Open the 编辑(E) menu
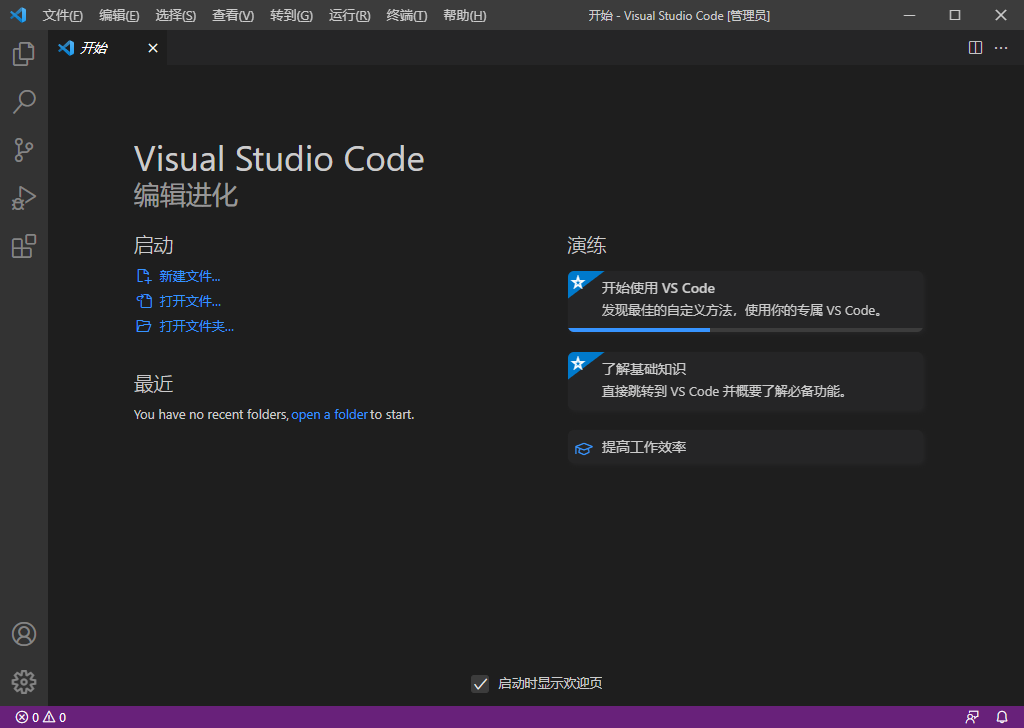Image resolution: width=1024 pixels, height=728 pixels. [x=119, y=16]
